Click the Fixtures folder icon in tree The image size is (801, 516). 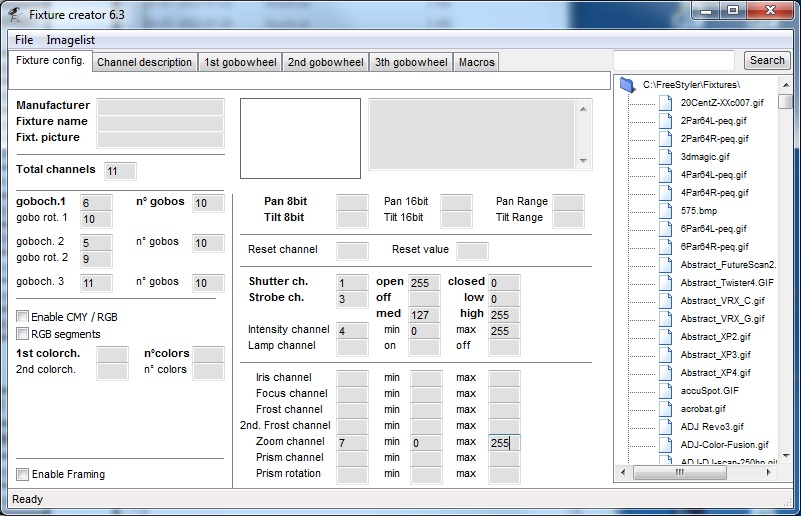[x=627, y=85]
